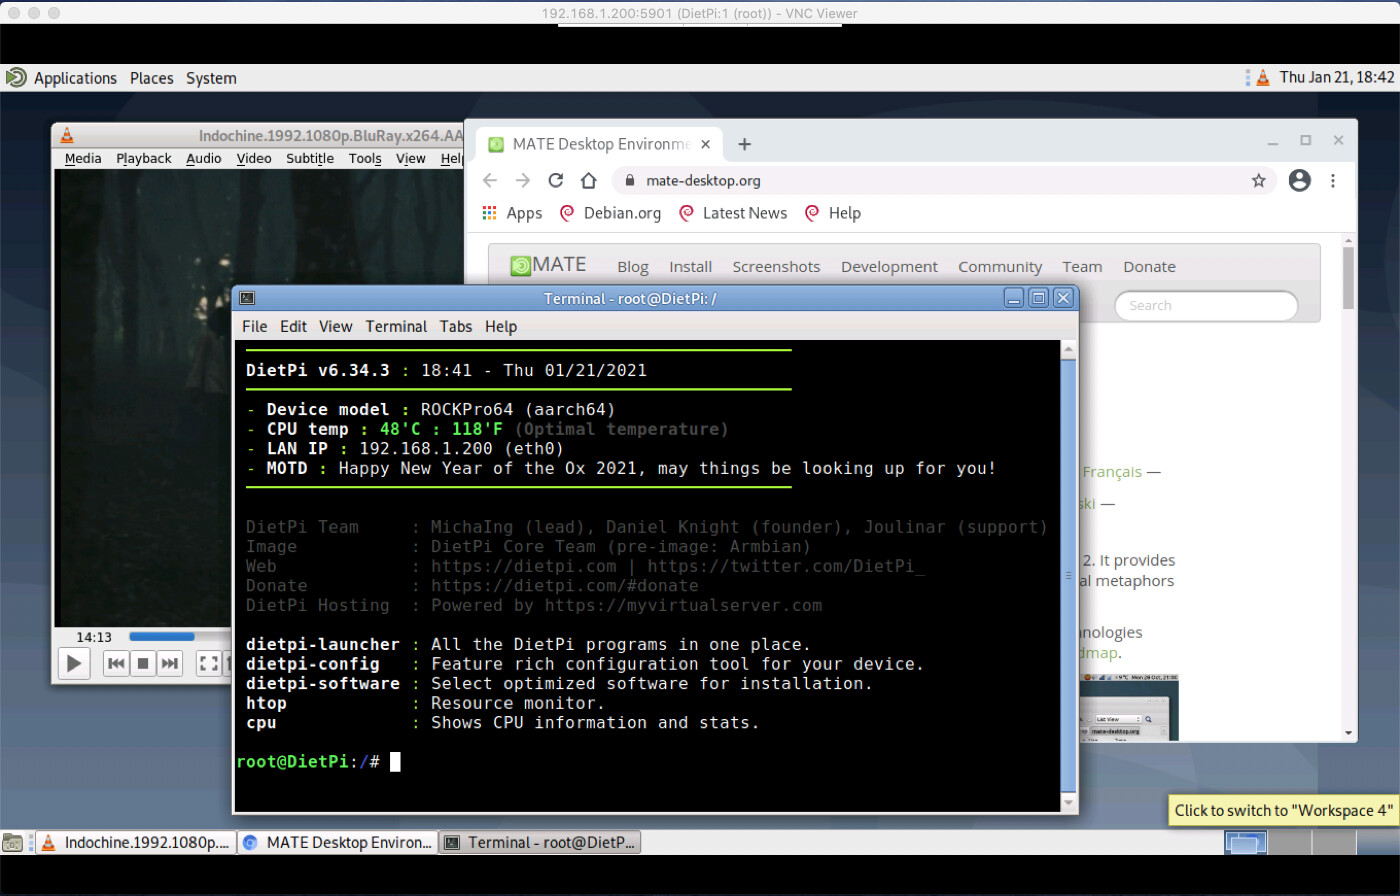Image resolution: width=1400 pixels, height=896 pixels.
Task: Stop playback in VLC
Action: point(143,663)
